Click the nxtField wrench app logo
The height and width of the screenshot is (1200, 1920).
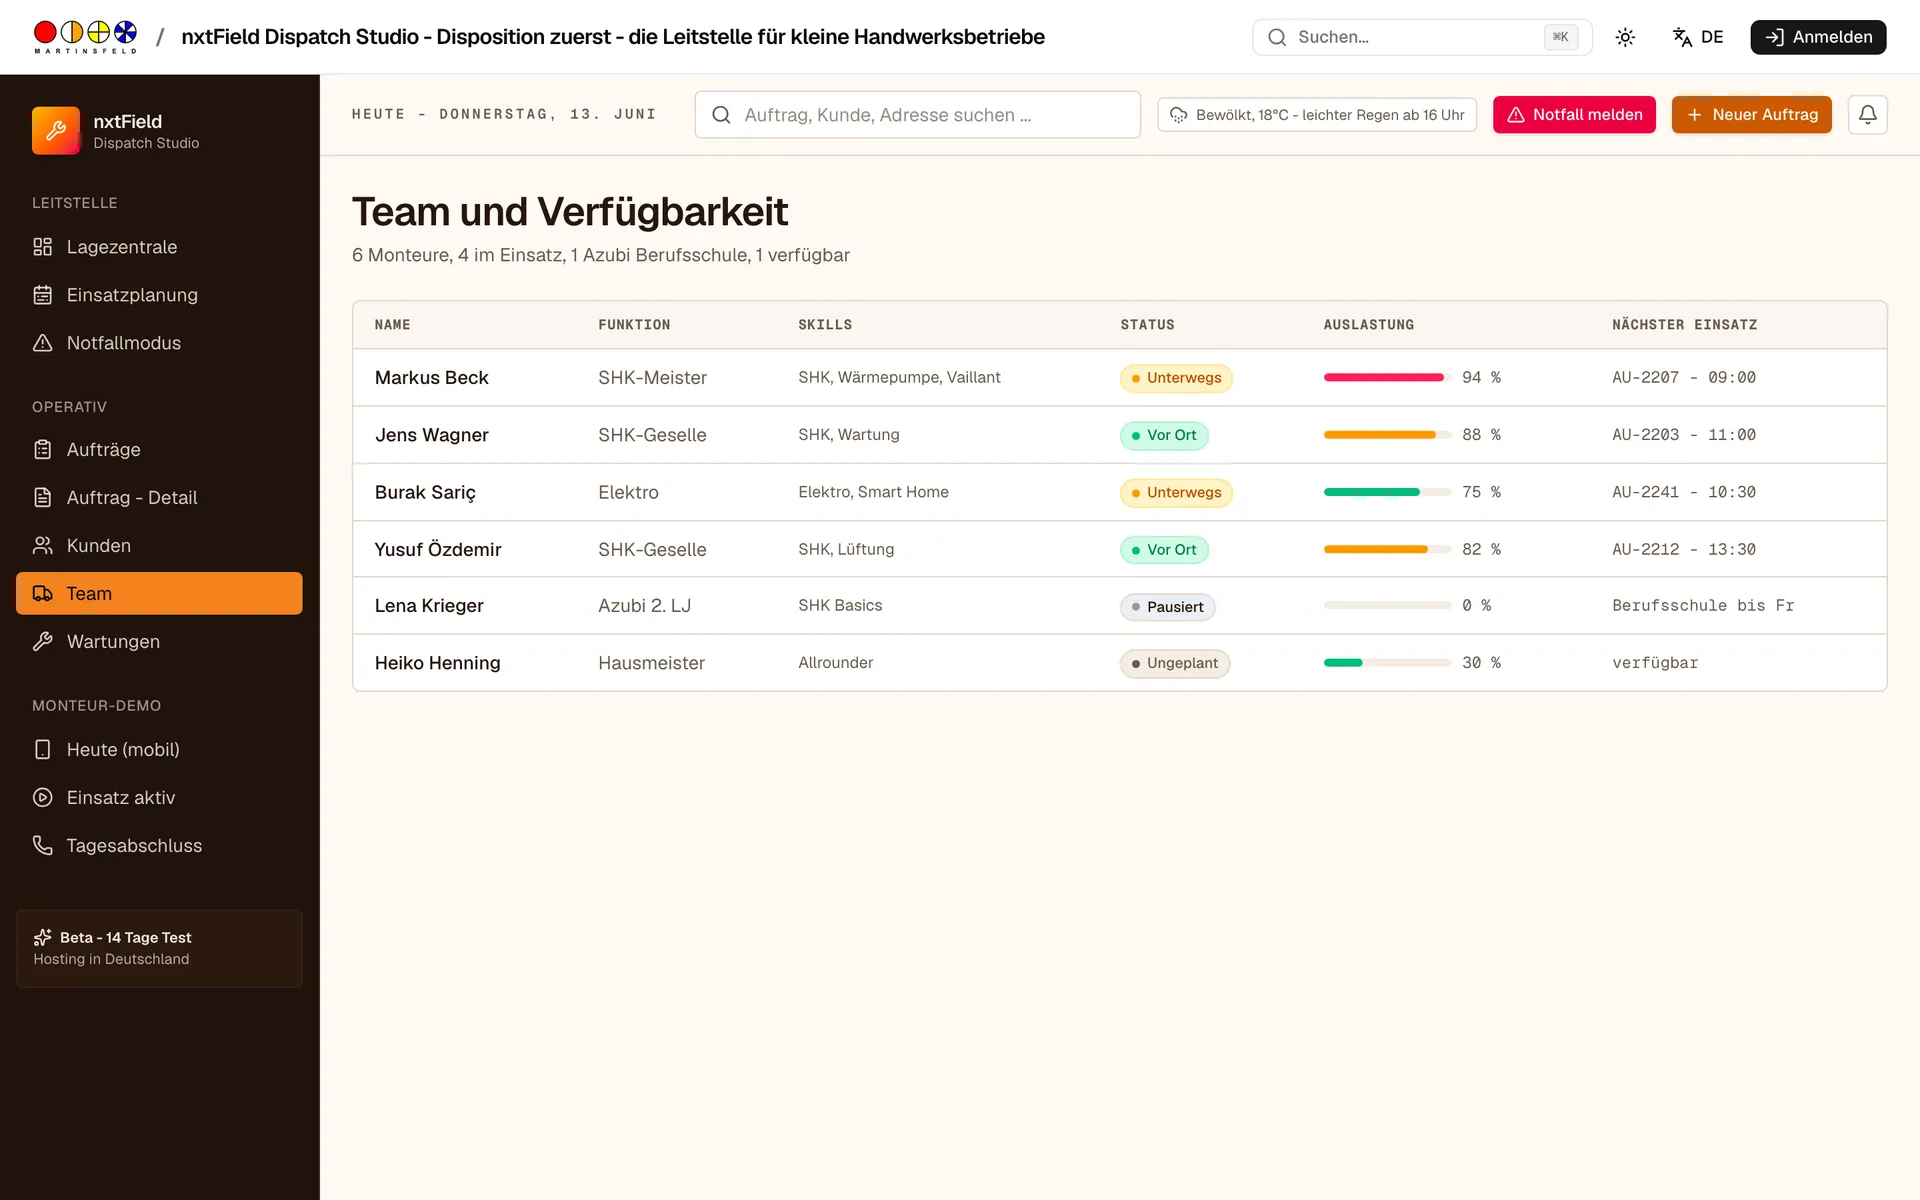(56, 131)
